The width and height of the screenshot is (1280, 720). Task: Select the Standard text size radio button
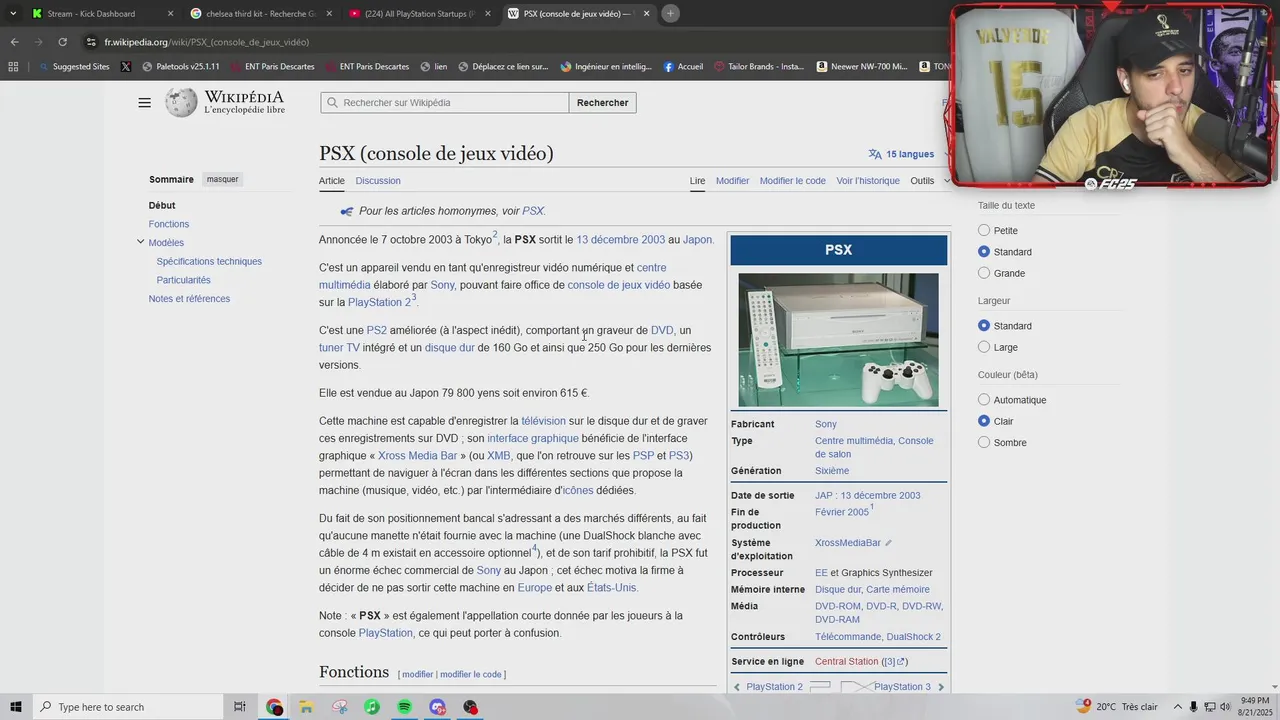click(x=984, y=252)
